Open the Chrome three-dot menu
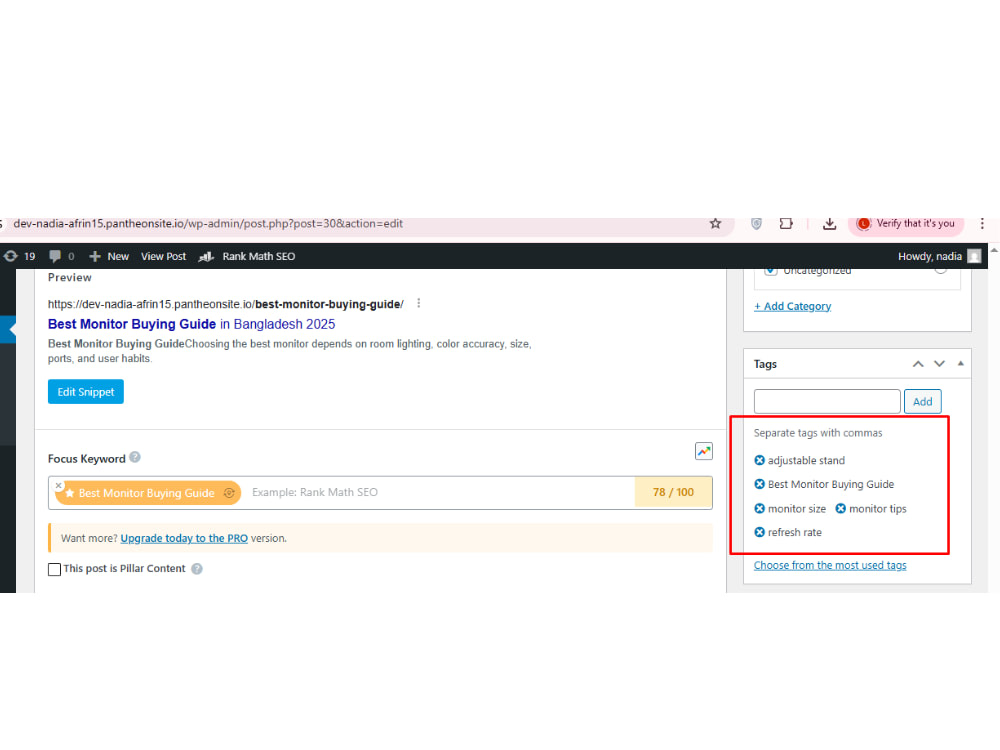The height and width of the screenshot is (750, 1000). tap(982, 224)
